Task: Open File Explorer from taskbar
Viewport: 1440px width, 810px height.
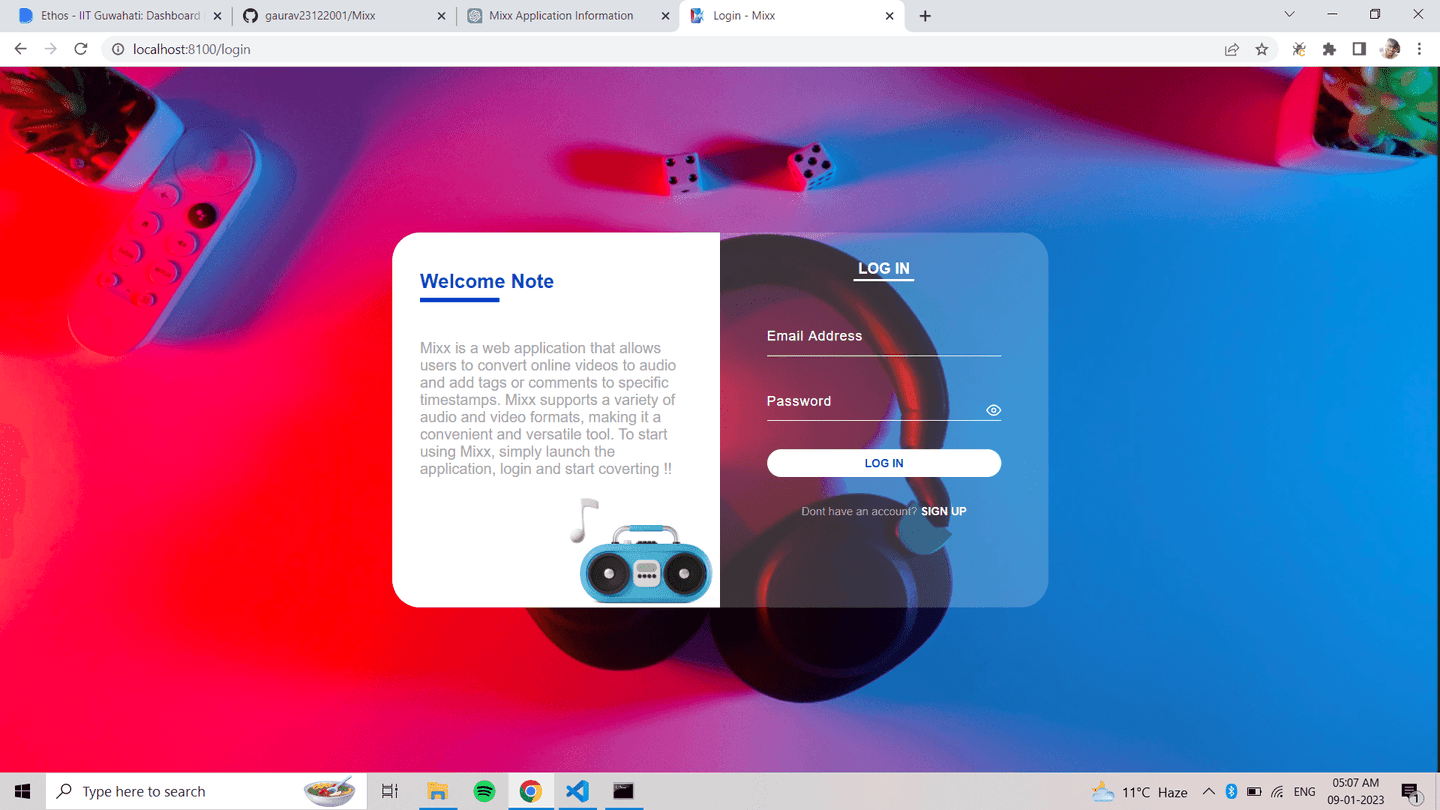Action: [x=437, y=791]
